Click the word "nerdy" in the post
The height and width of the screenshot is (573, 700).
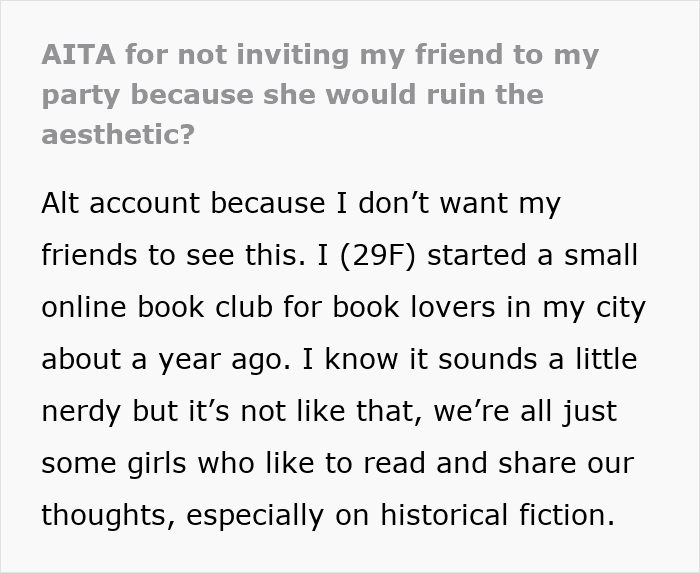pyautogui.click(x=81, y=410)
